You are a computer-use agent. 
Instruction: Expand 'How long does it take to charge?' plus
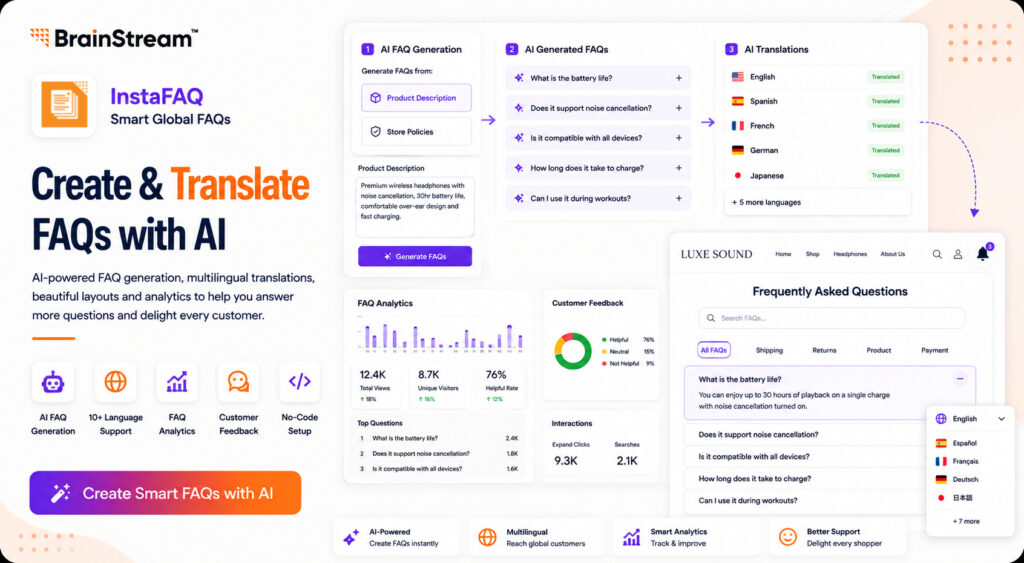[x=679, y=168]
